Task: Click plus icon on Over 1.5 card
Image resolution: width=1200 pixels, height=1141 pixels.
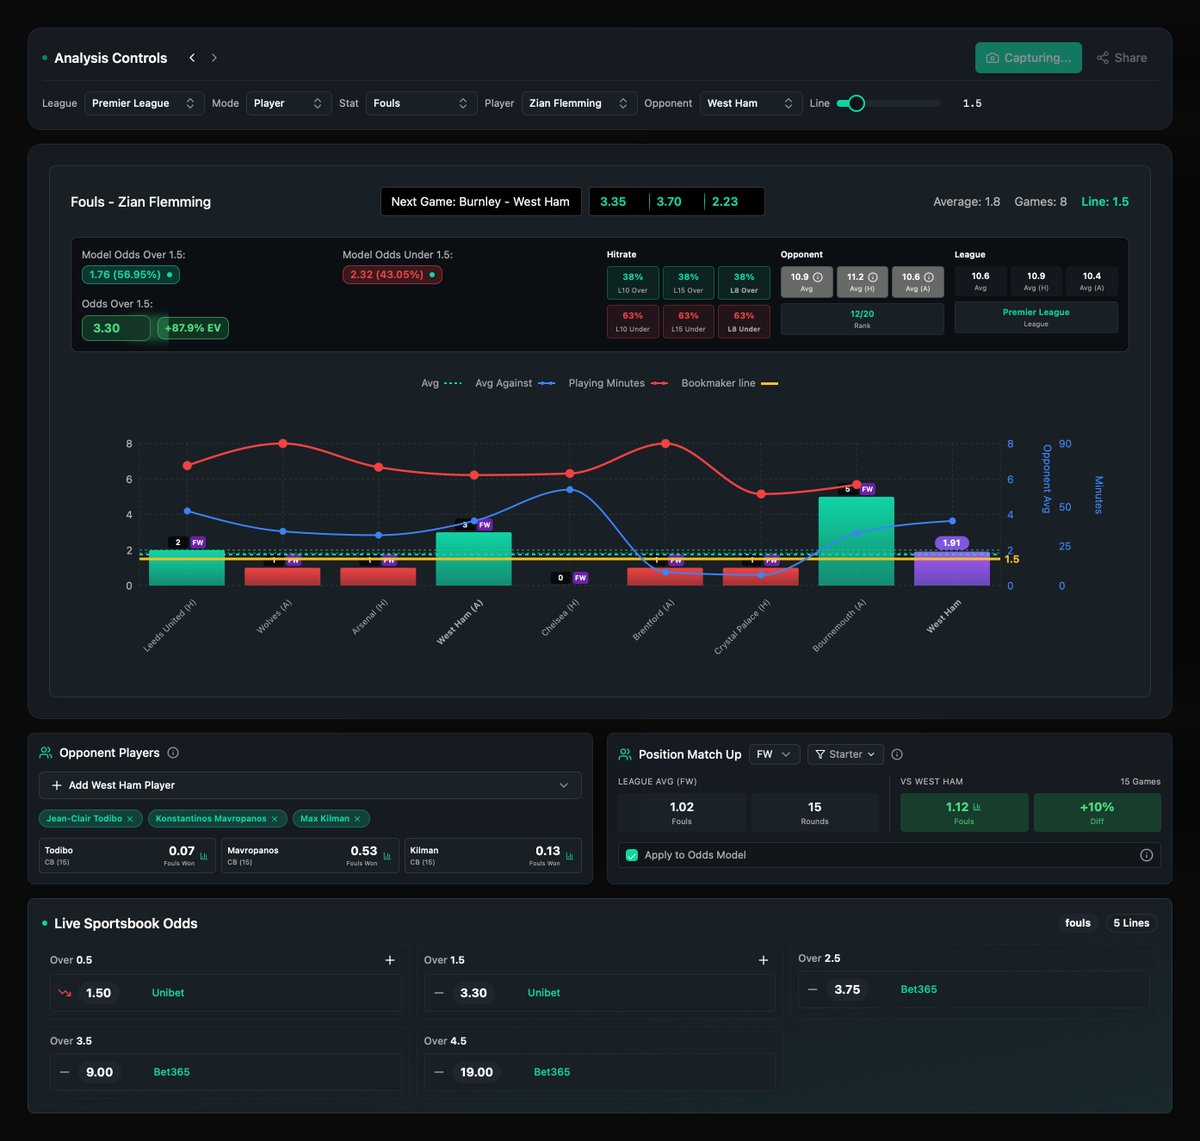Action: pos(763,960)
